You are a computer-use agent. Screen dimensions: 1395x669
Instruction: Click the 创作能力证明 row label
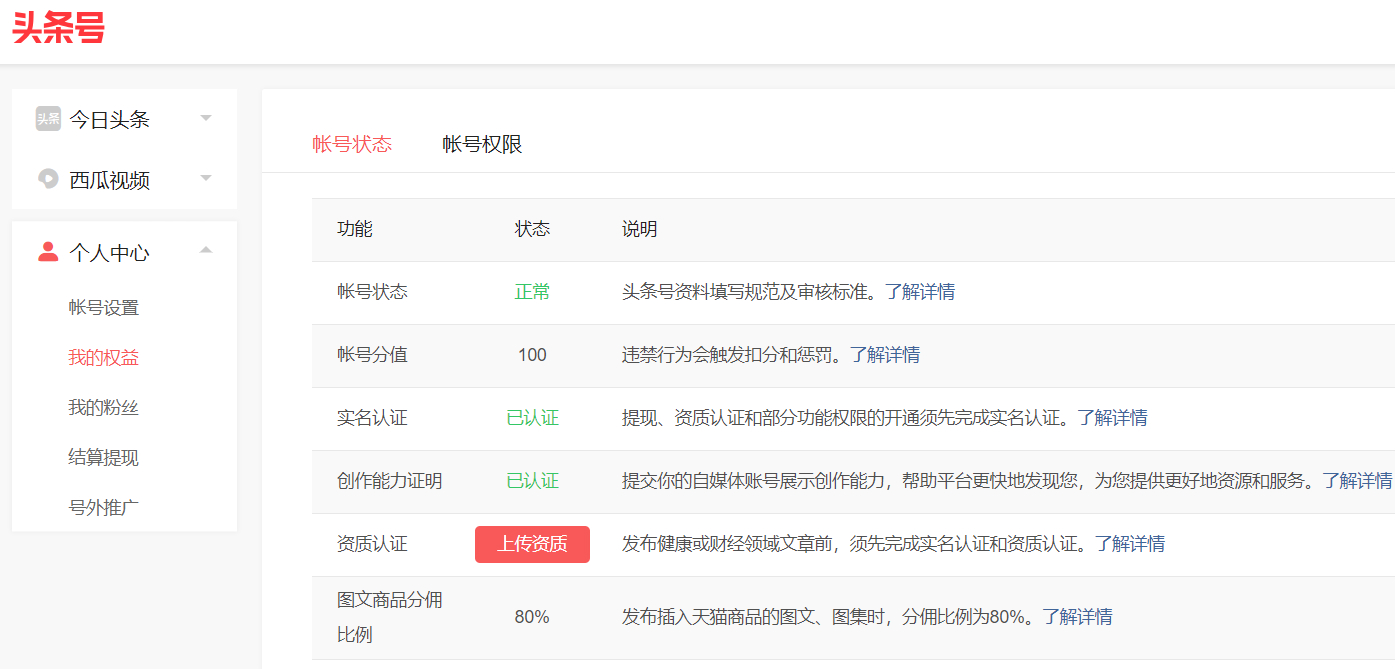(x=390, y=481)
